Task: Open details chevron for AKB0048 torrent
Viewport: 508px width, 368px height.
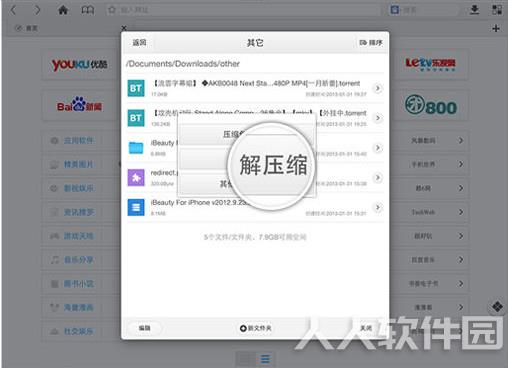Action: 377,88
